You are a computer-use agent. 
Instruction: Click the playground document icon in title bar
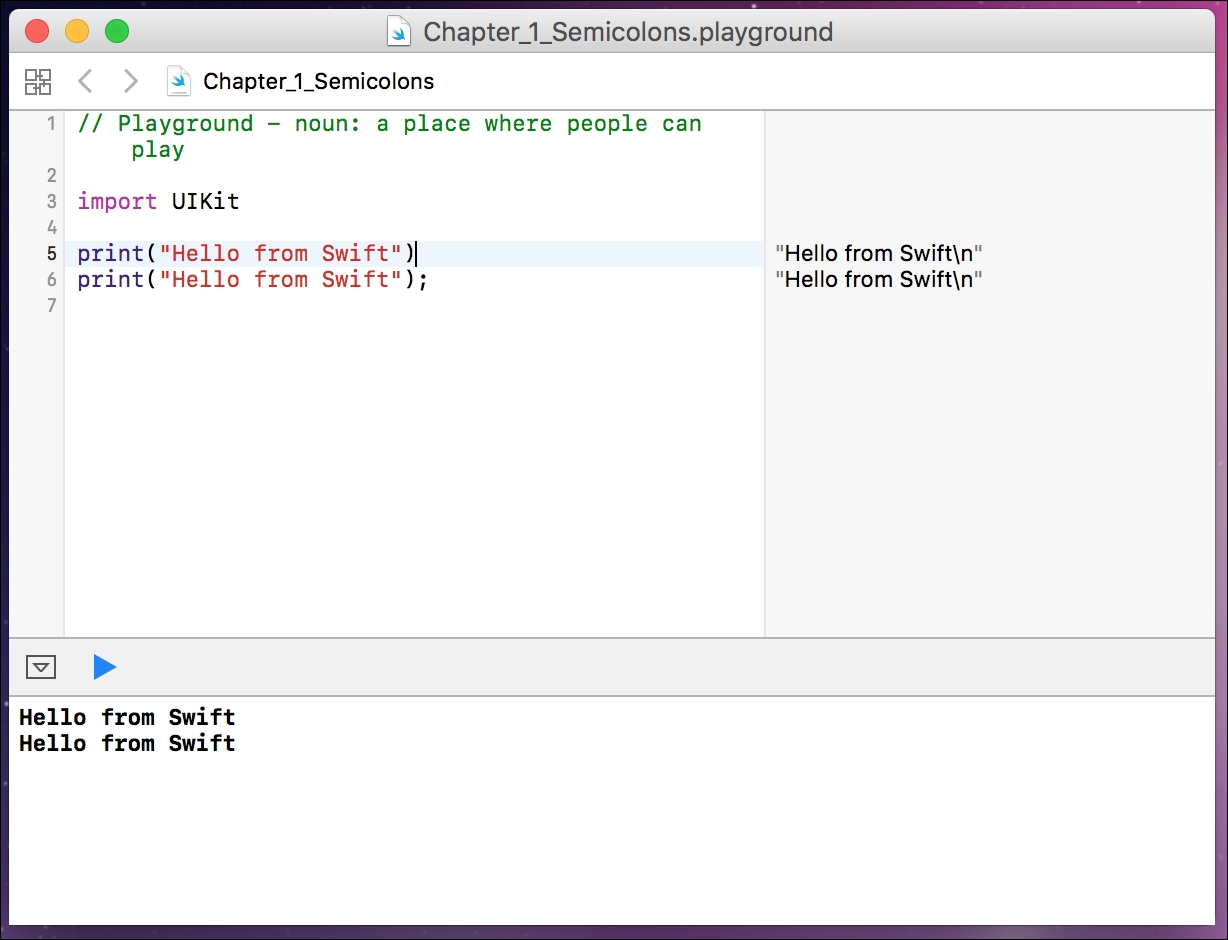point(400,32)
